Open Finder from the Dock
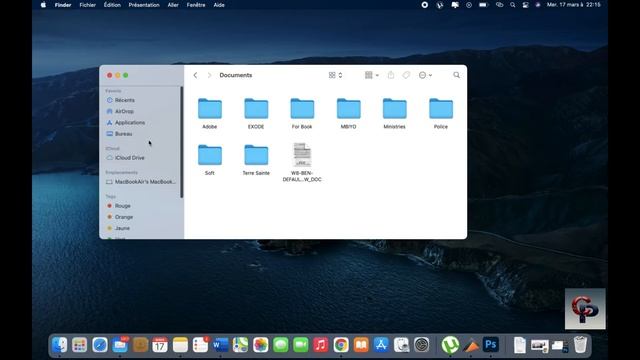The image size is (640, 360). 60,345
